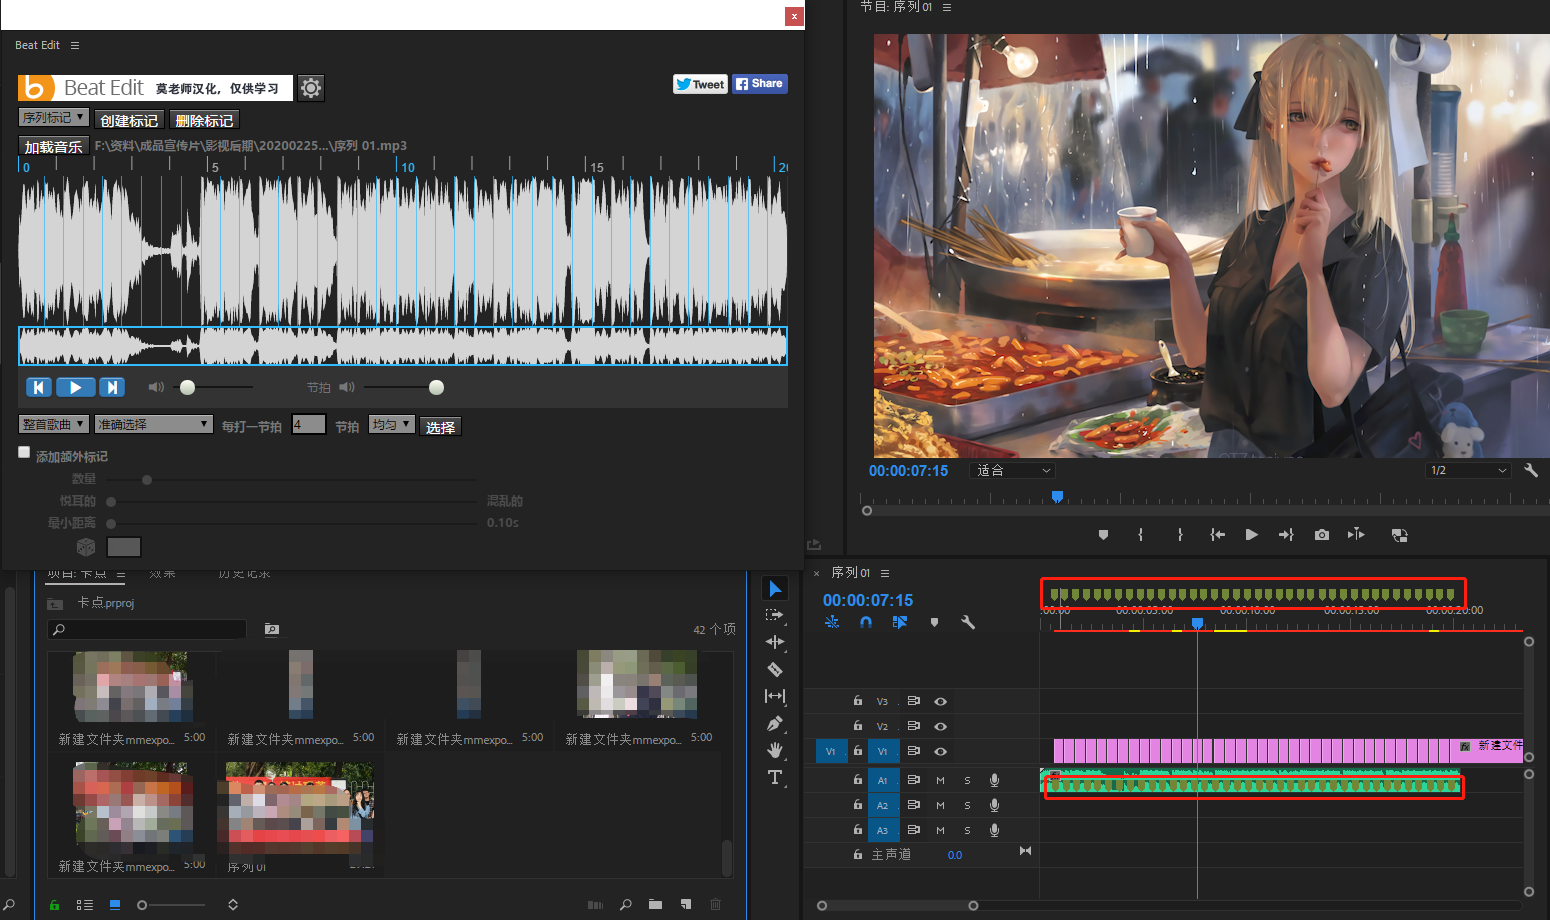Click the Tweet button in Beat Edit
The height and width of the screenshot is (920, 1550).
[x=700, y=84]
